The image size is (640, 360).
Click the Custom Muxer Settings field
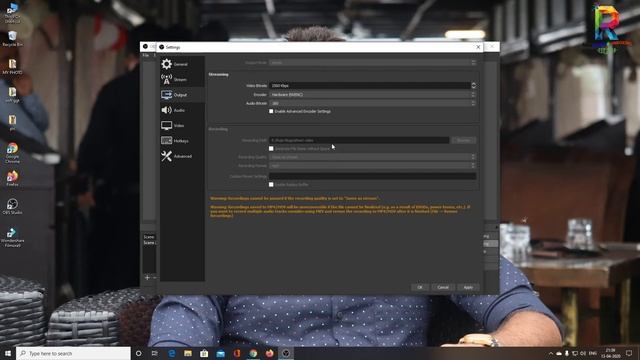(x=373, y=176)
